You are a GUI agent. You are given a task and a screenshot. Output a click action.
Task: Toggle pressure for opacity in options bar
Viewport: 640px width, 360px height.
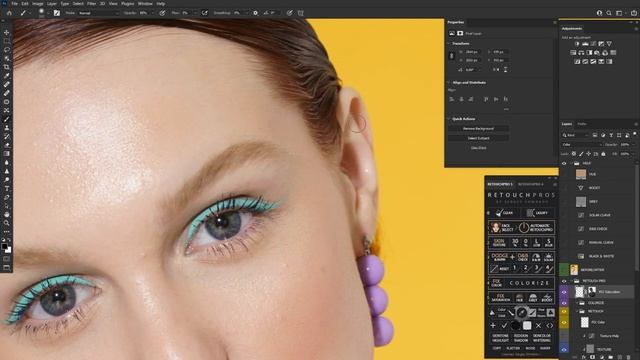[x=162, y=13]
